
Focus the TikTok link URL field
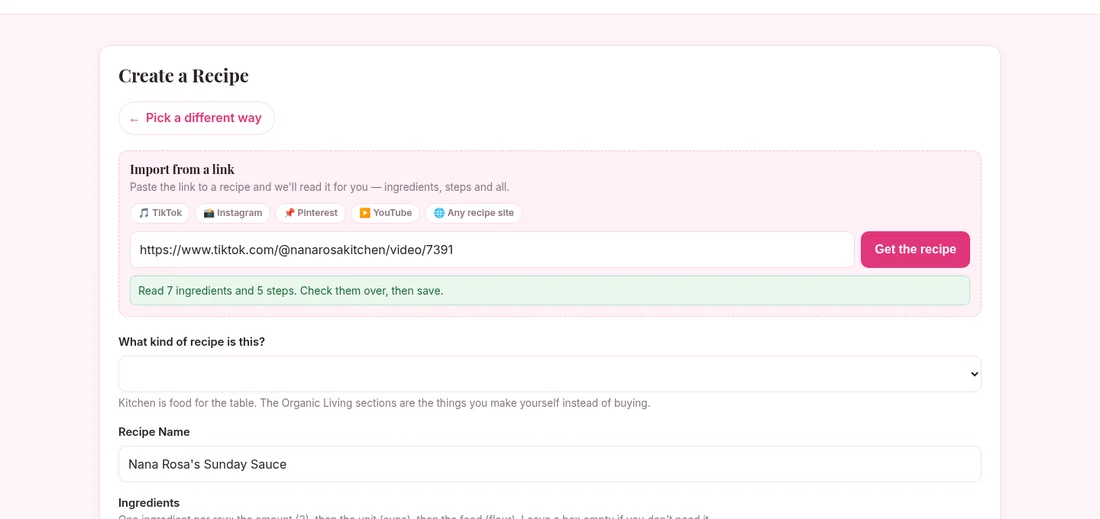coord(492,250)
